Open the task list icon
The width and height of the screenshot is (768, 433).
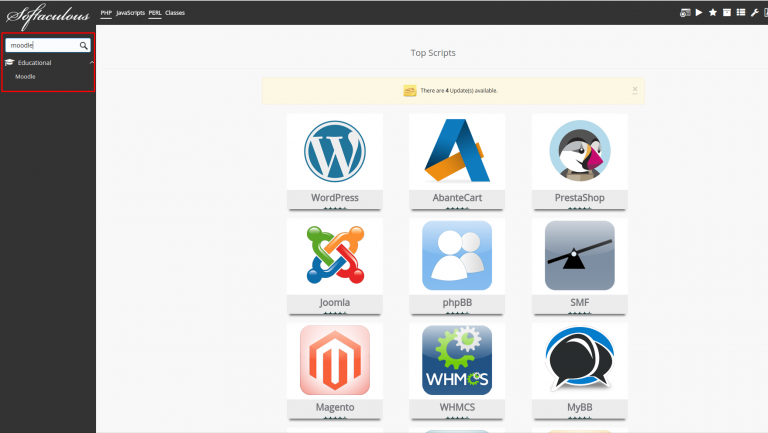click(741, 12)
